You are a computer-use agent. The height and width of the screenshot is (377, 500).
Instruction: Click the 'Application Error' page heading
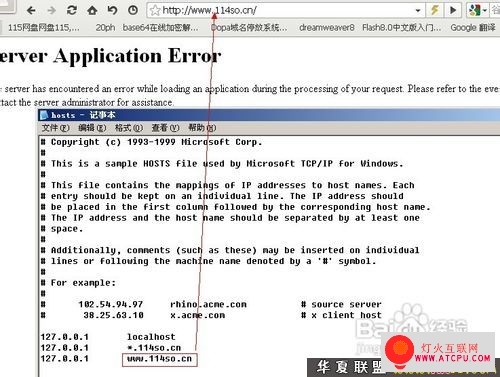click(137, 56)
